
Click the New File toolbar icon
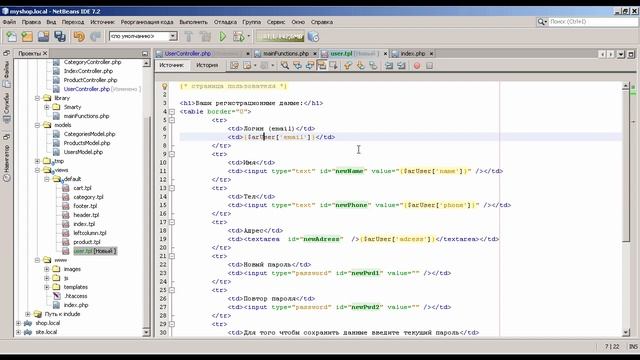pos(11,37)
